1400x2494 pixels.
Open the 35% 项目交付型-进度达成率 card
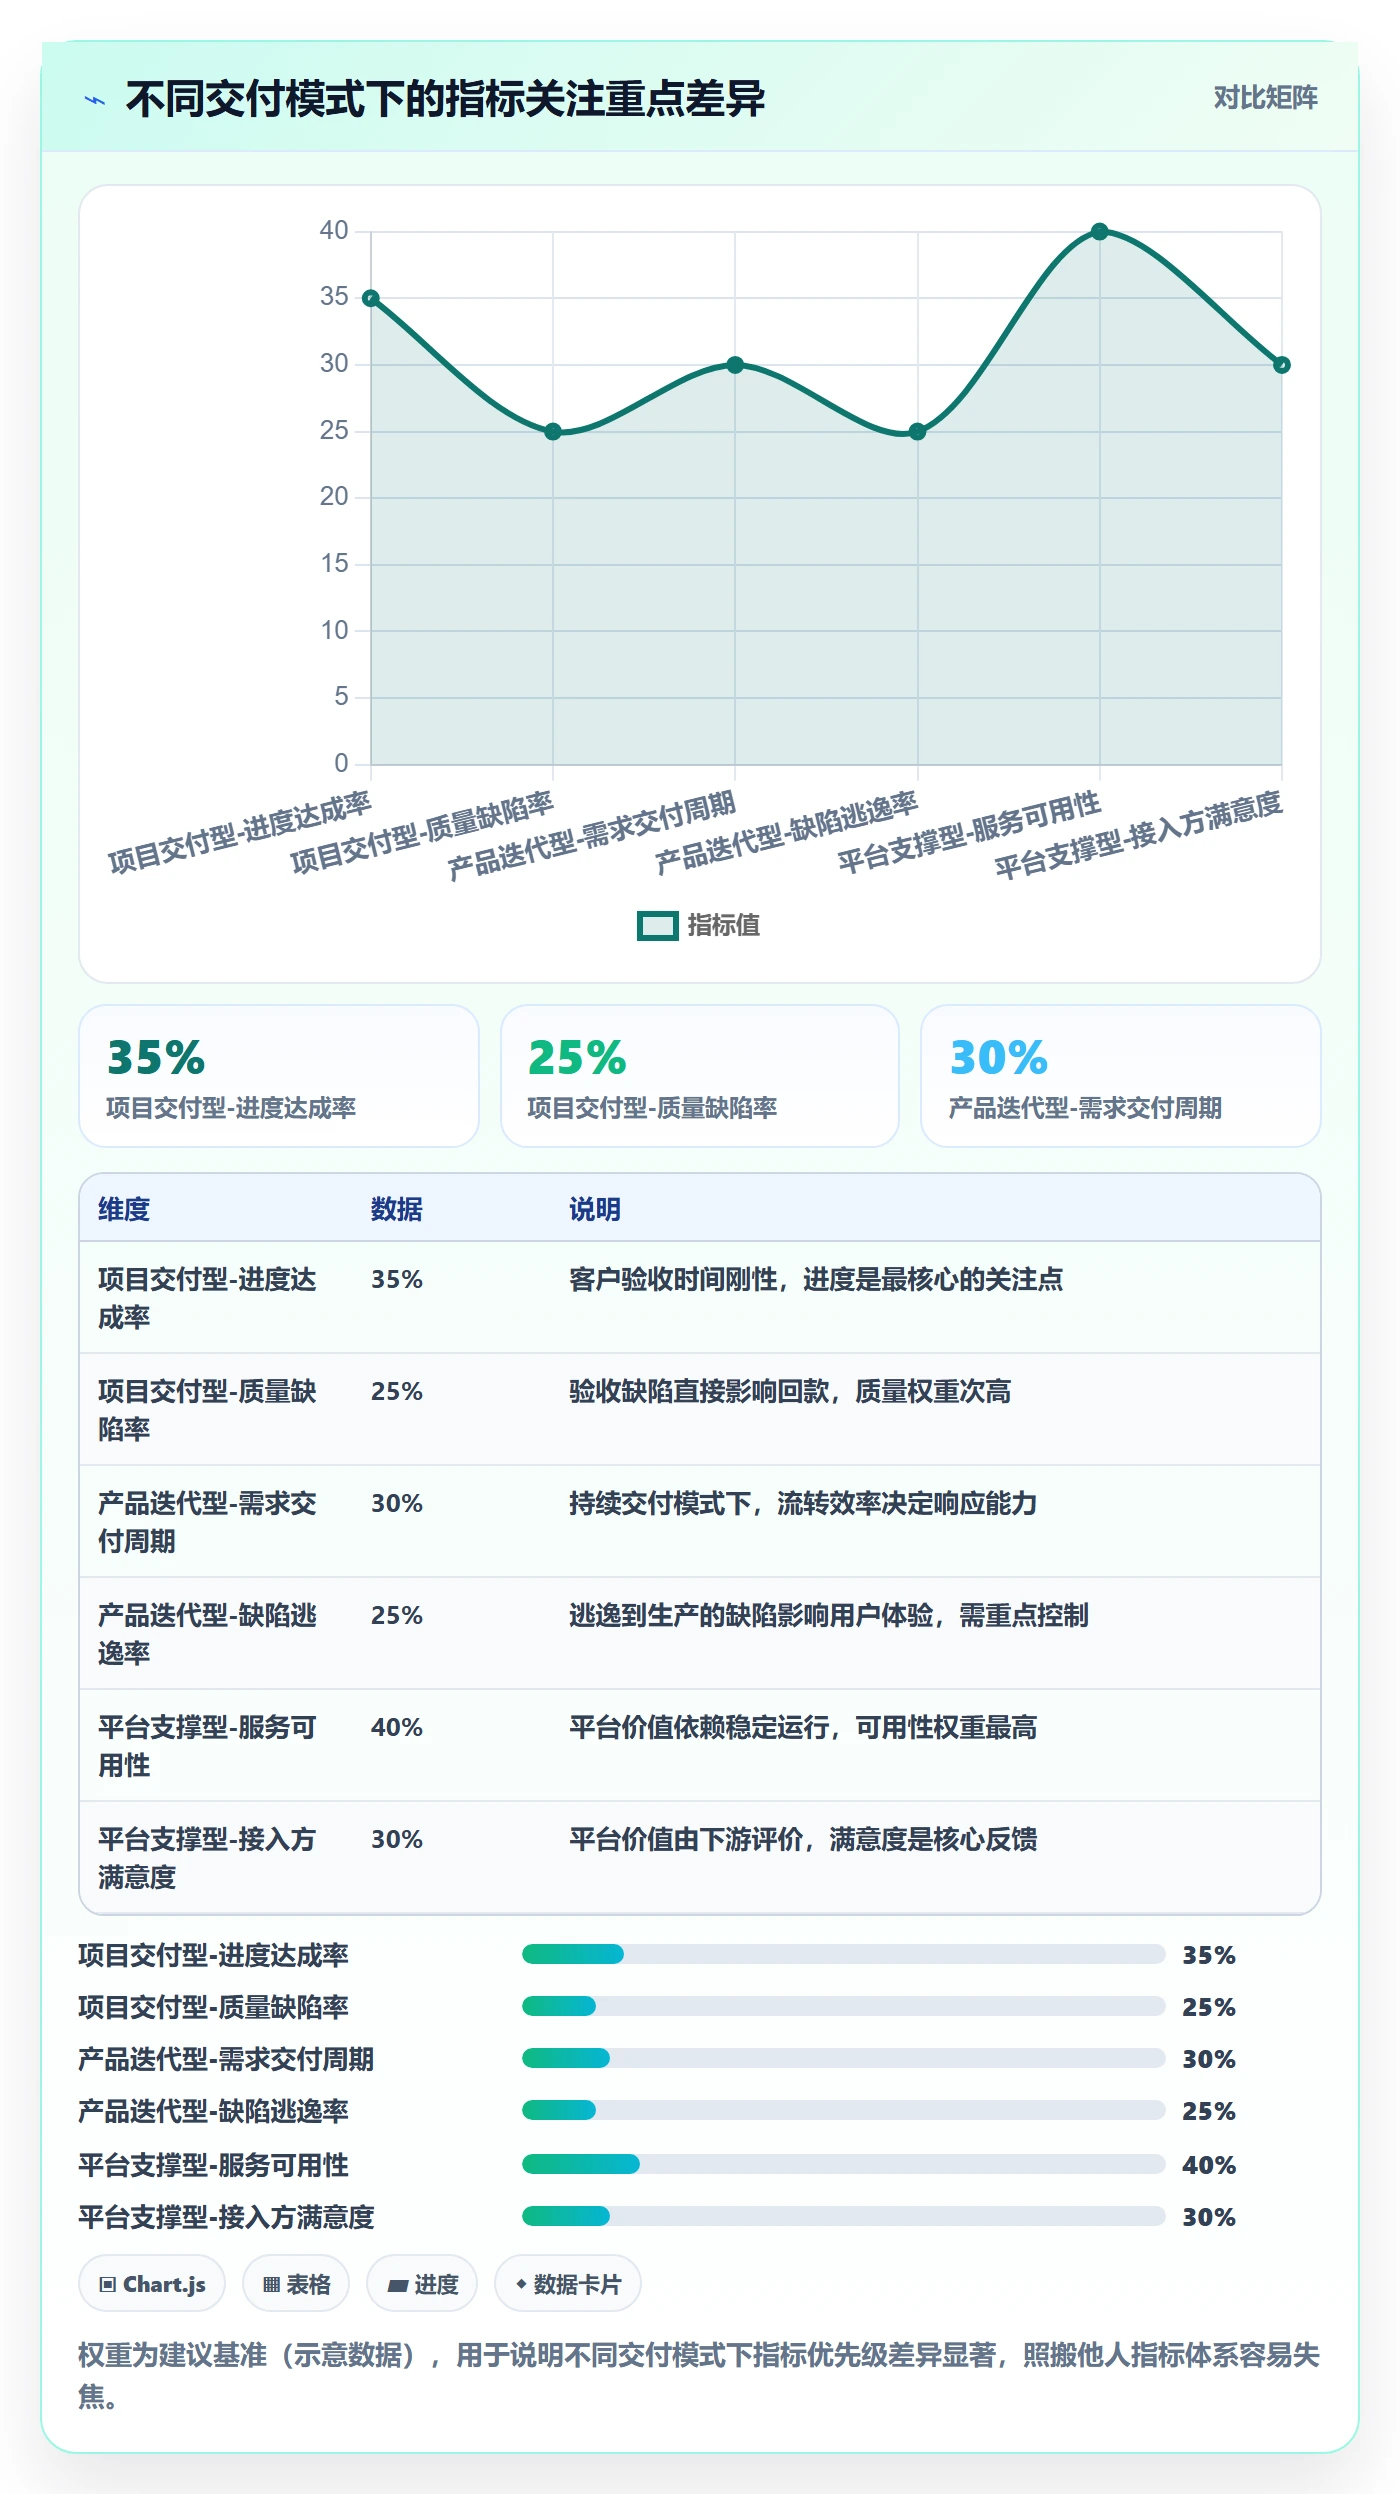[x=279, y=1076]
